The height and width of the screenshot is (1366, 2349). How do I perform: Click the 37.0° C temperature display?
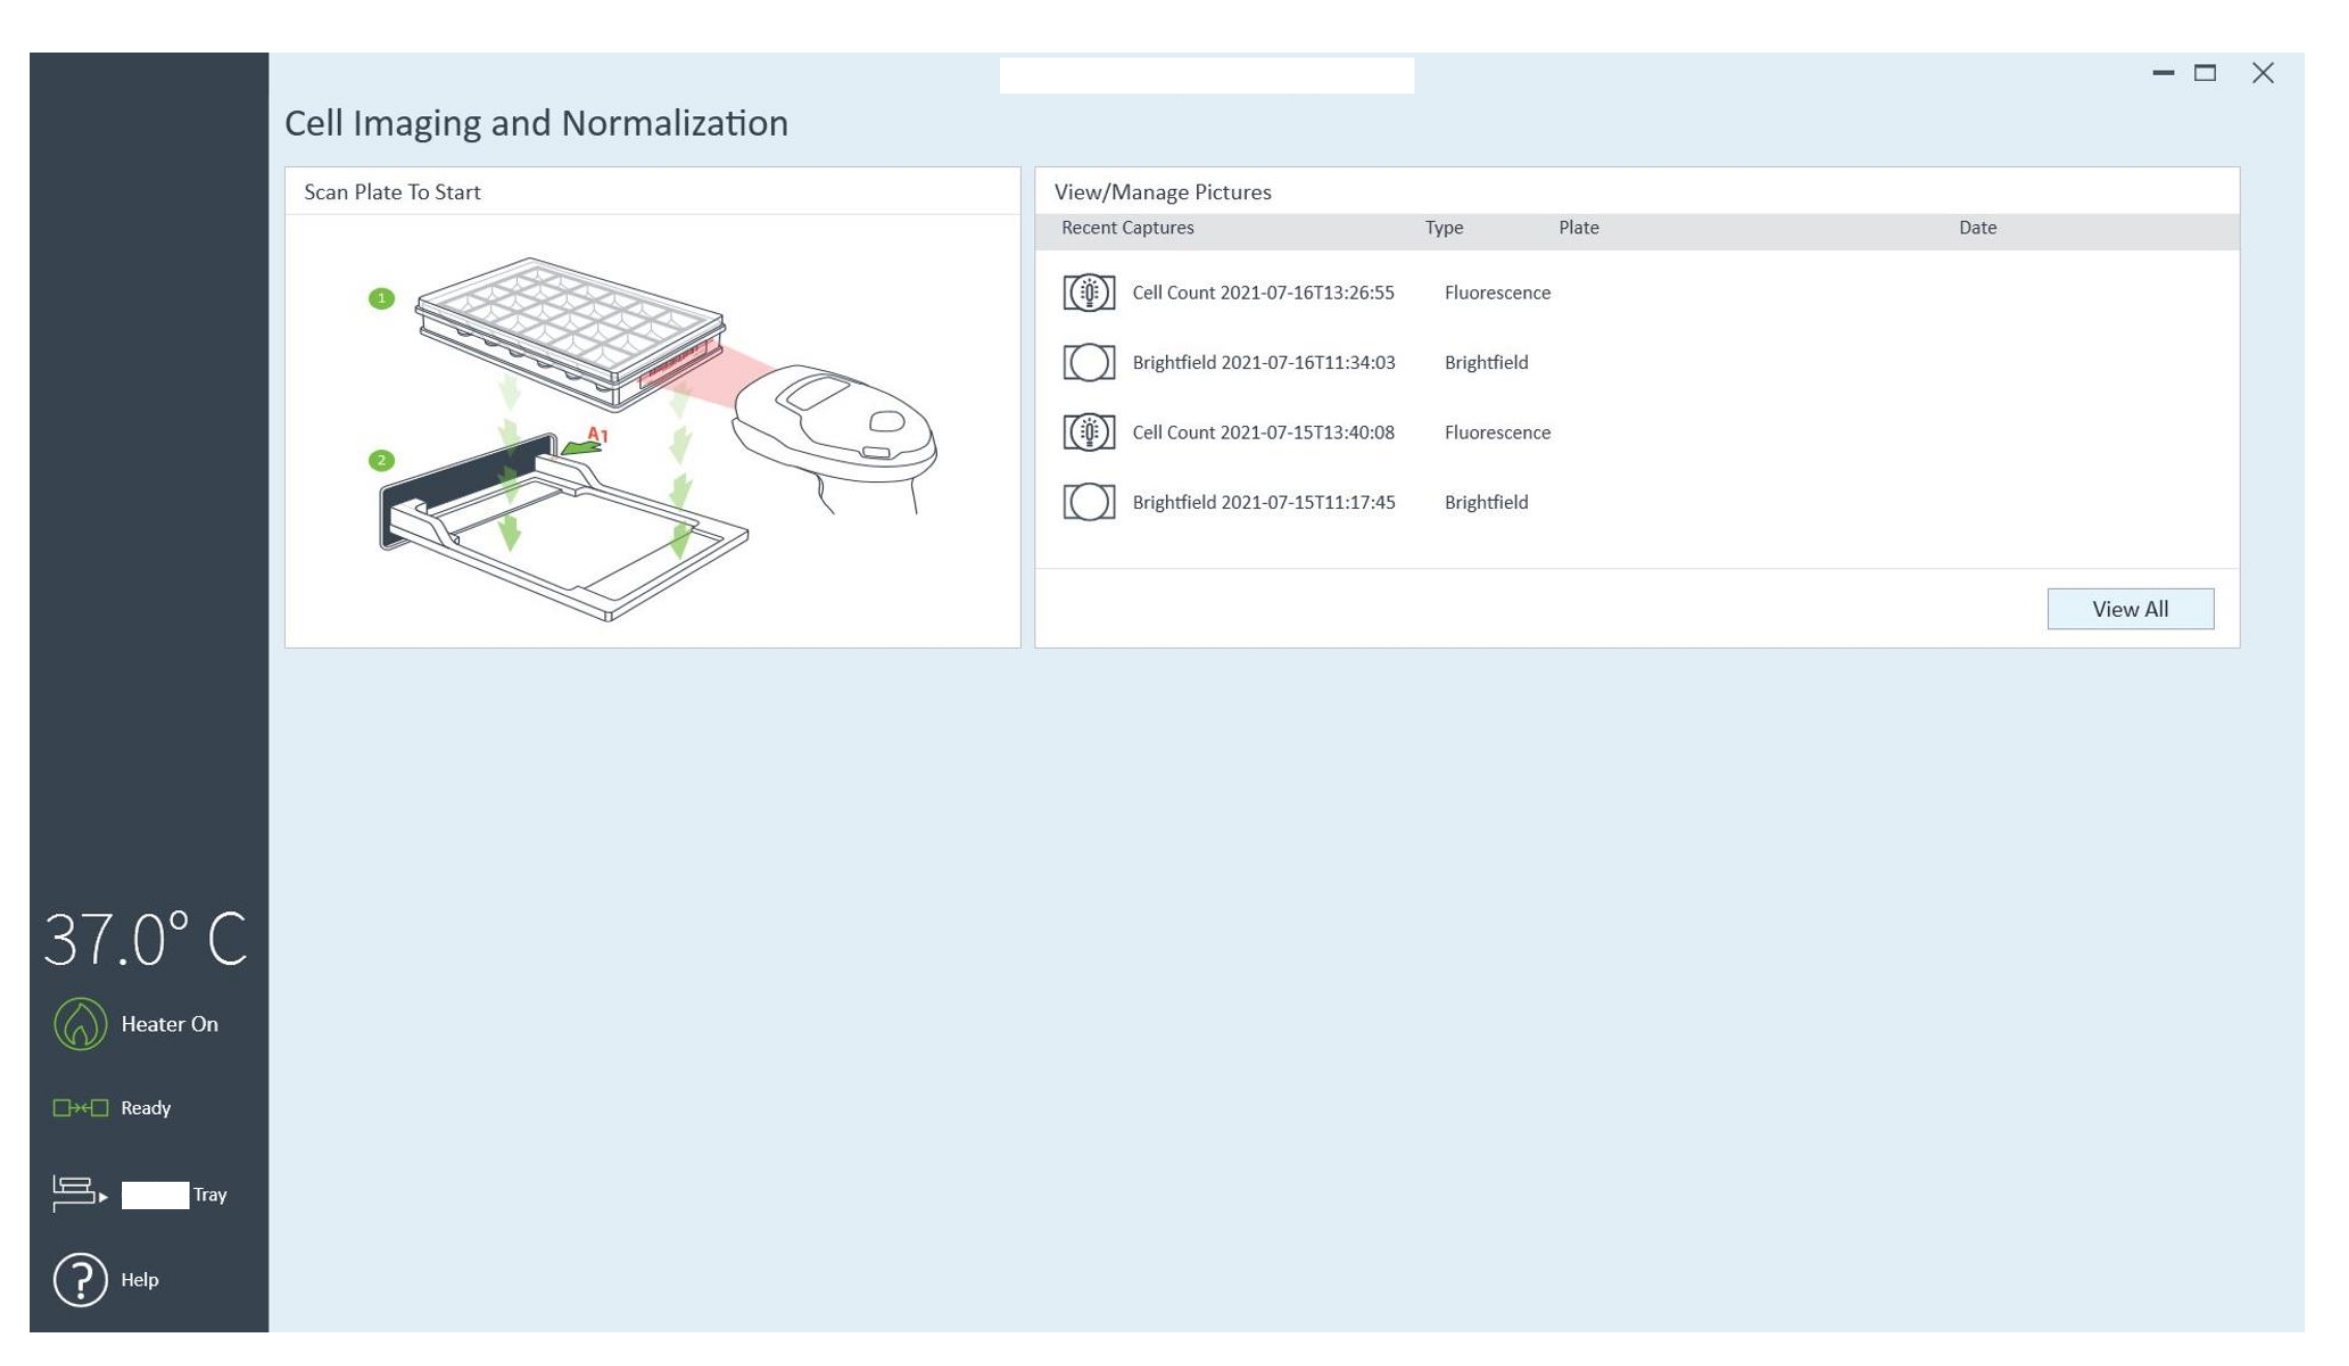click(x=146, y=939)
